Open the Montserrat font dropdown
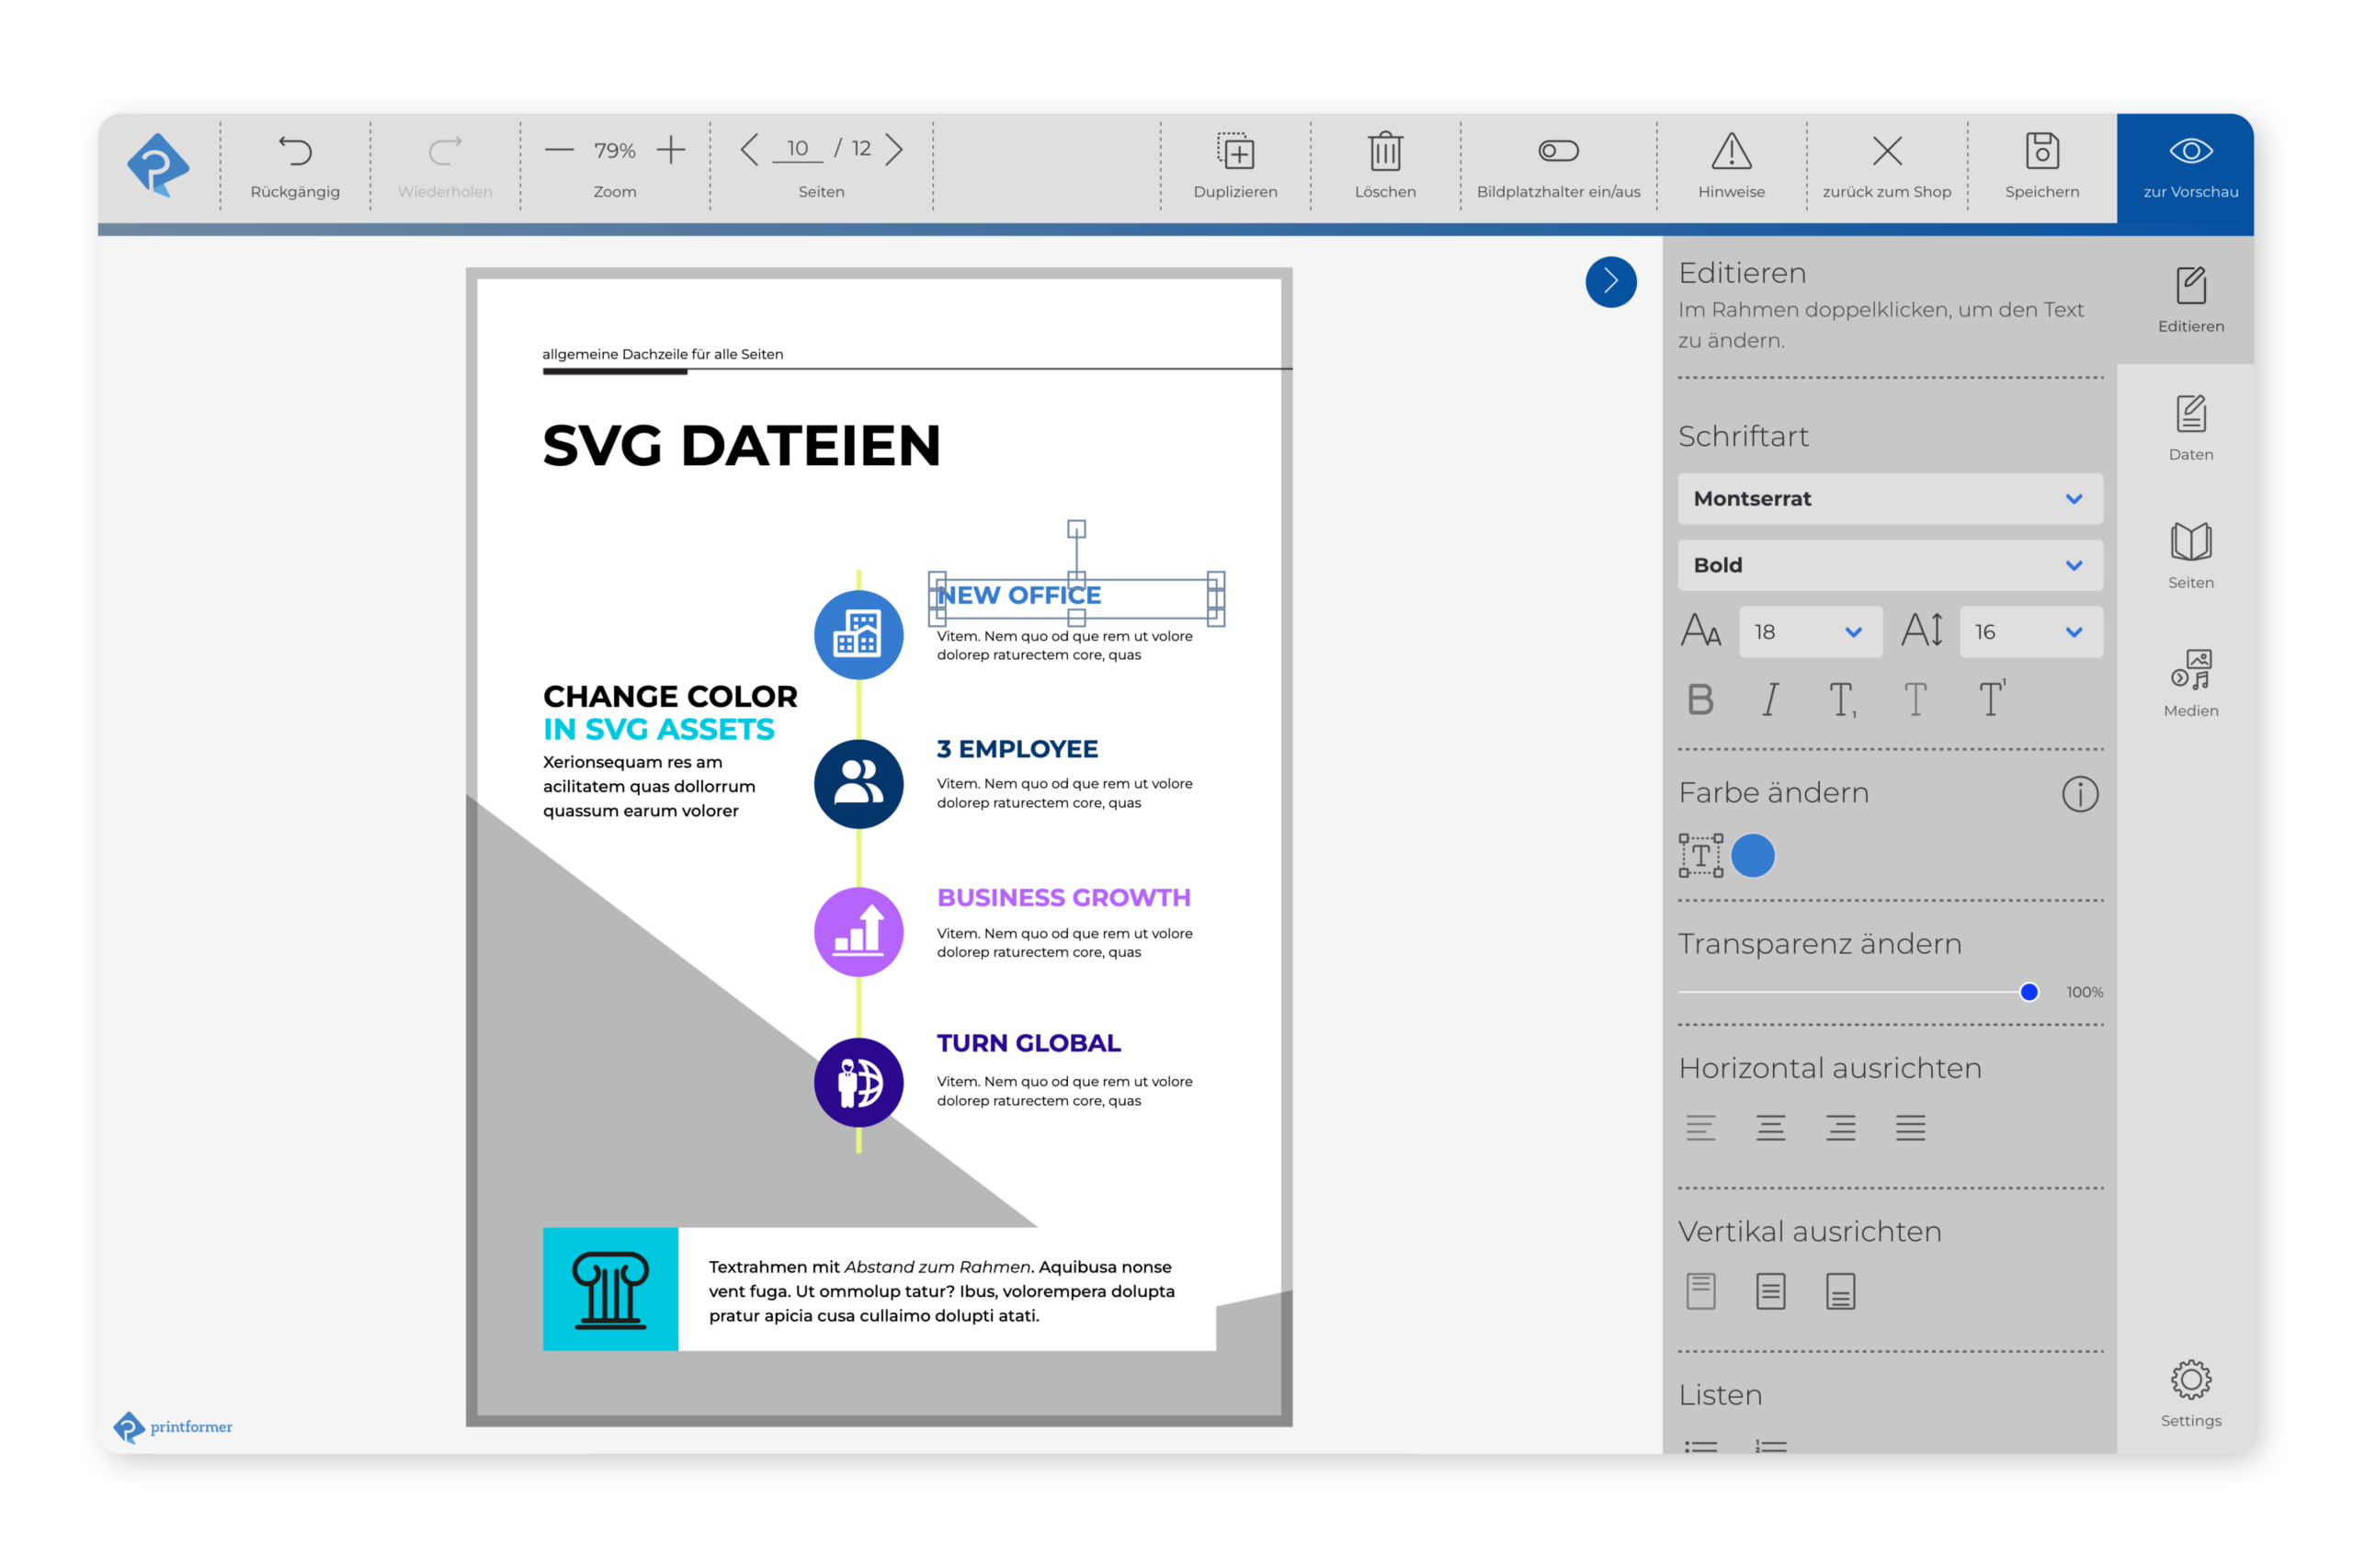The width and height of the screenshot is (2353, 1568). (x=1889, y=499)
